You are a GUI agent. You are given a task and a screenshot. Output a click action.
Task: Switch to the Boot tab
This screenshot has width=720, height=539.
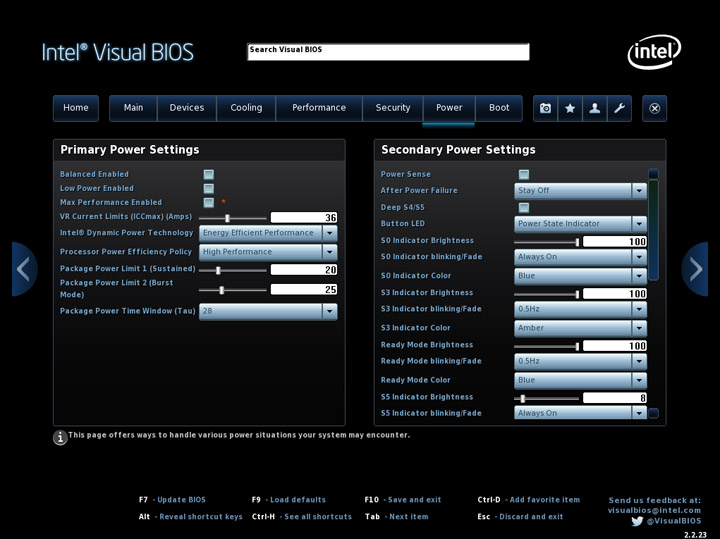[x=499, y=108]
